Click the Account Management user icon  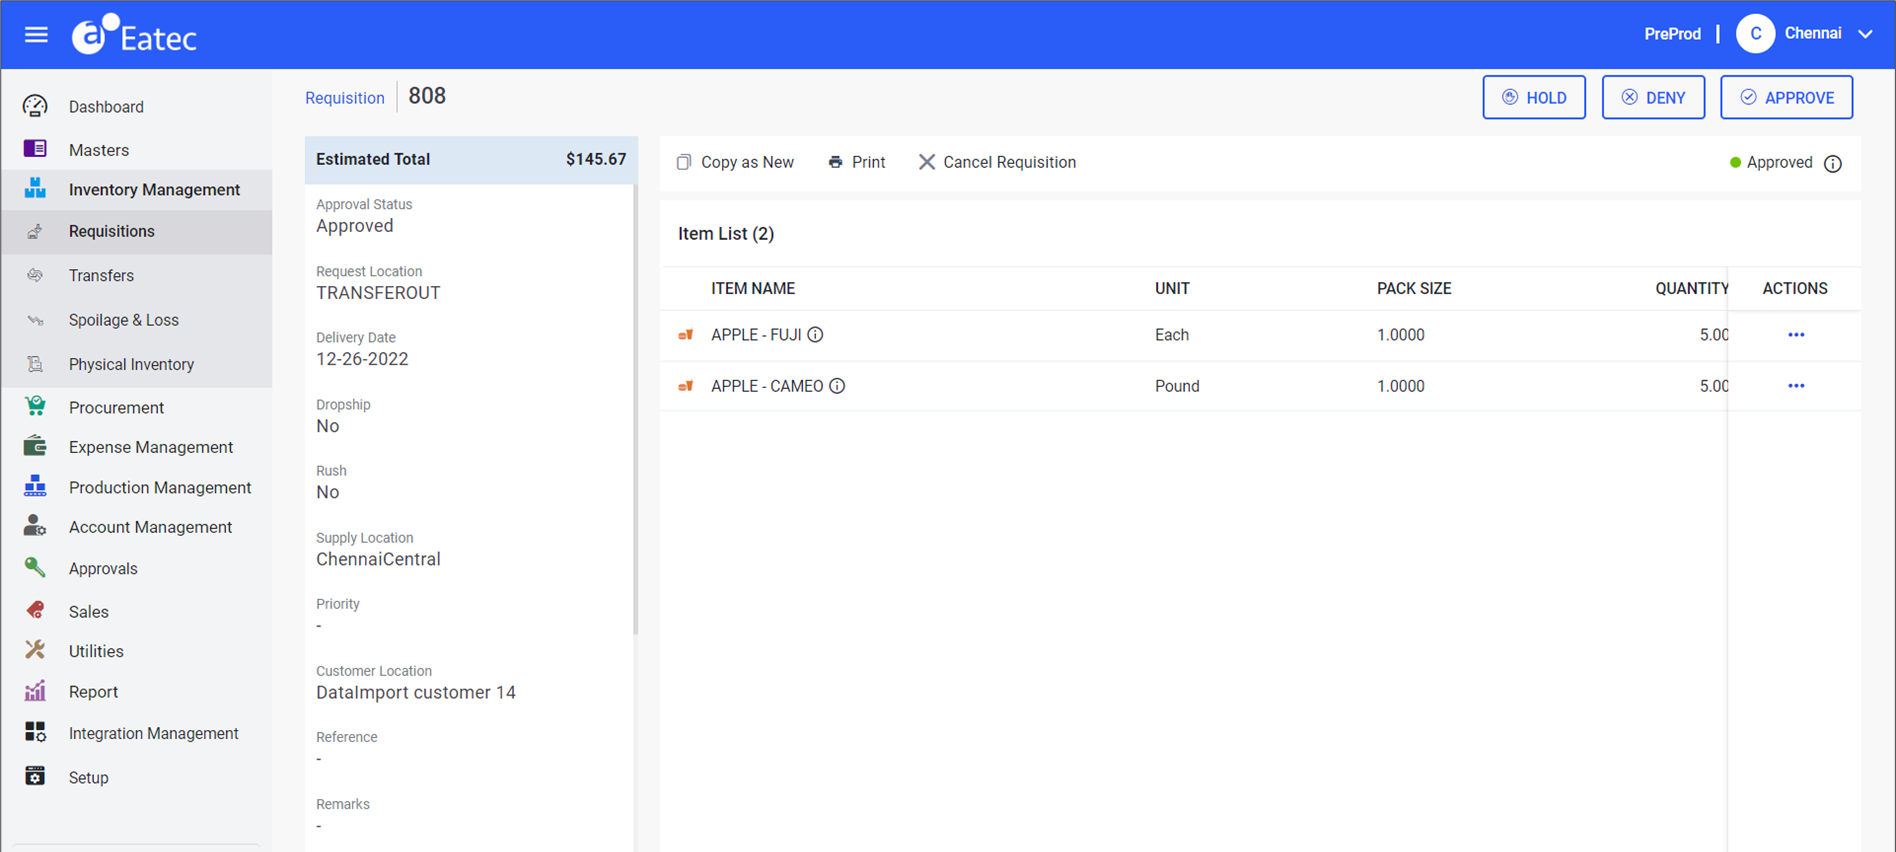click(35, 526)
